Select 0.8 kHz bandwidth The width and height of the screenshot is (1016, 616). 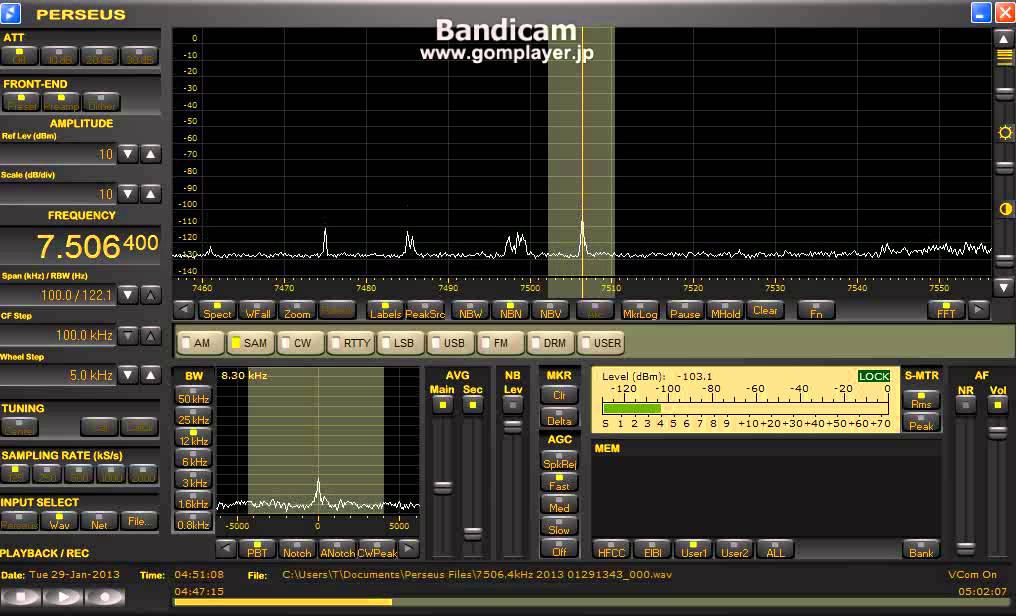tap(193, 522)
